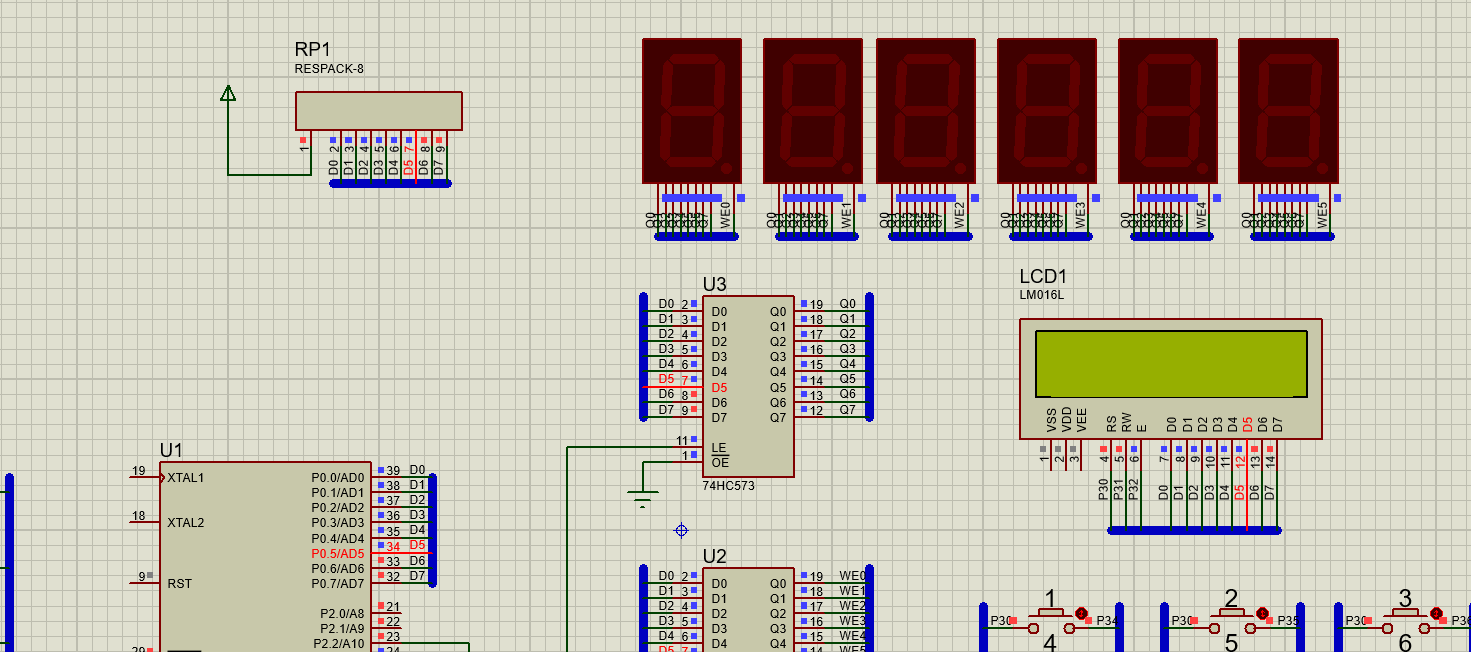Select the U1 microcontroller body
This screenshot has width=1471, height=652.
[265, 556]
